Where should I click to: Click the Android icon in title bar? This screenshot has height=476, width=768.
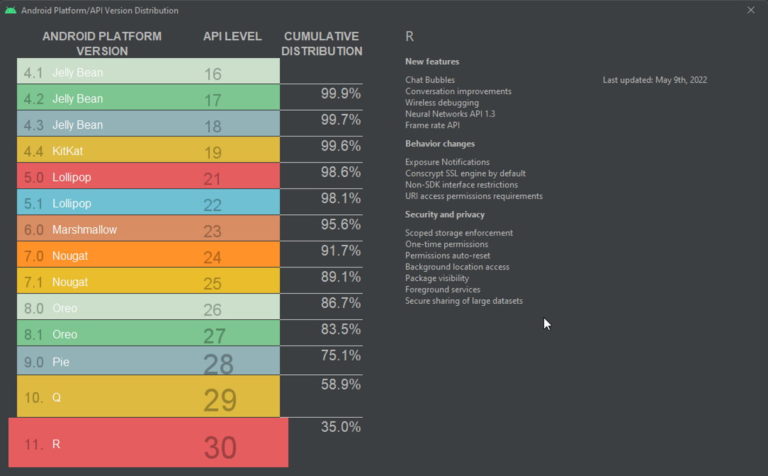[12, 10]
